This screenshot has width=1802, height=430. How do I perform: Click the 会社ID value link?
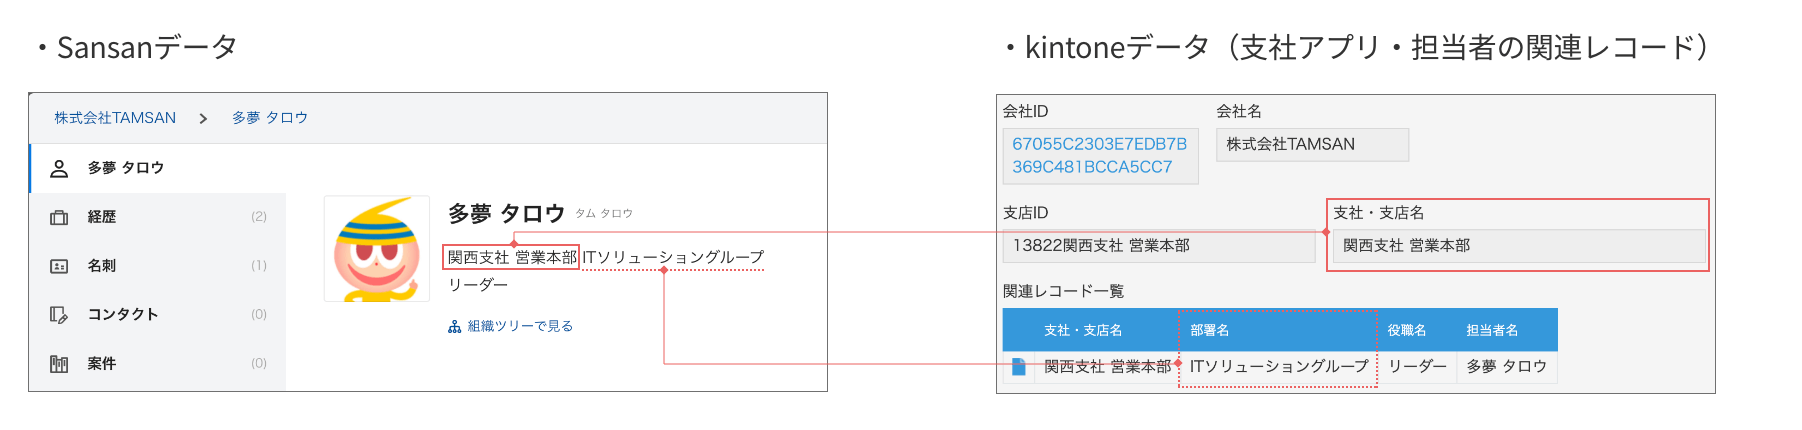[1099, 155]
